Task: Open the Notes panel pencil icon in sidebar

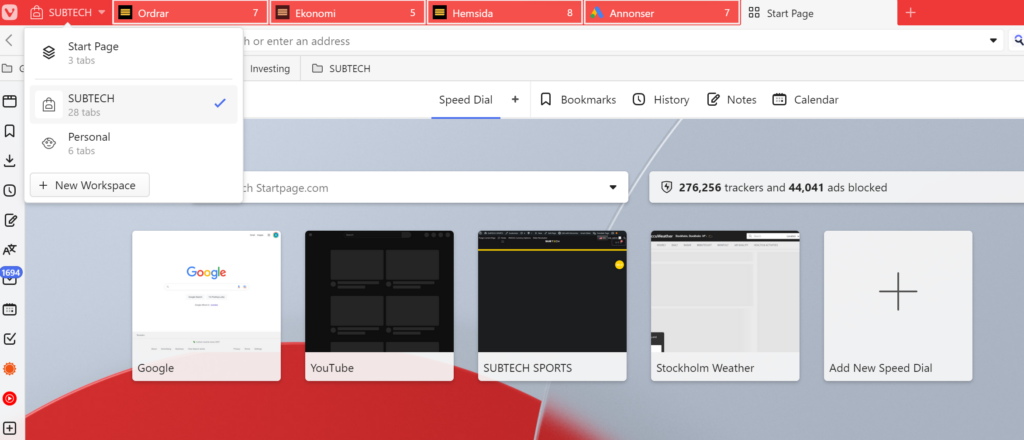Action: (x=10, y=220)
